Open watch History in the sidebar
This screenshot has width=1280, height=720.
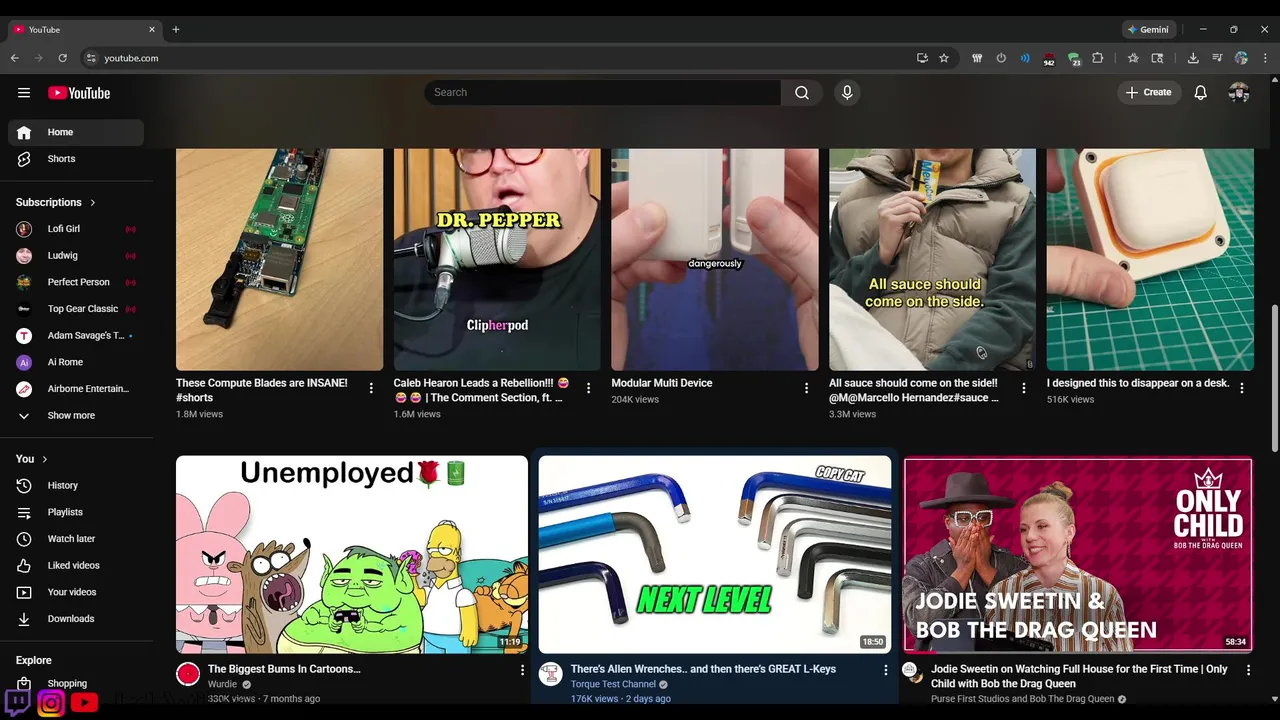[76, 485]
